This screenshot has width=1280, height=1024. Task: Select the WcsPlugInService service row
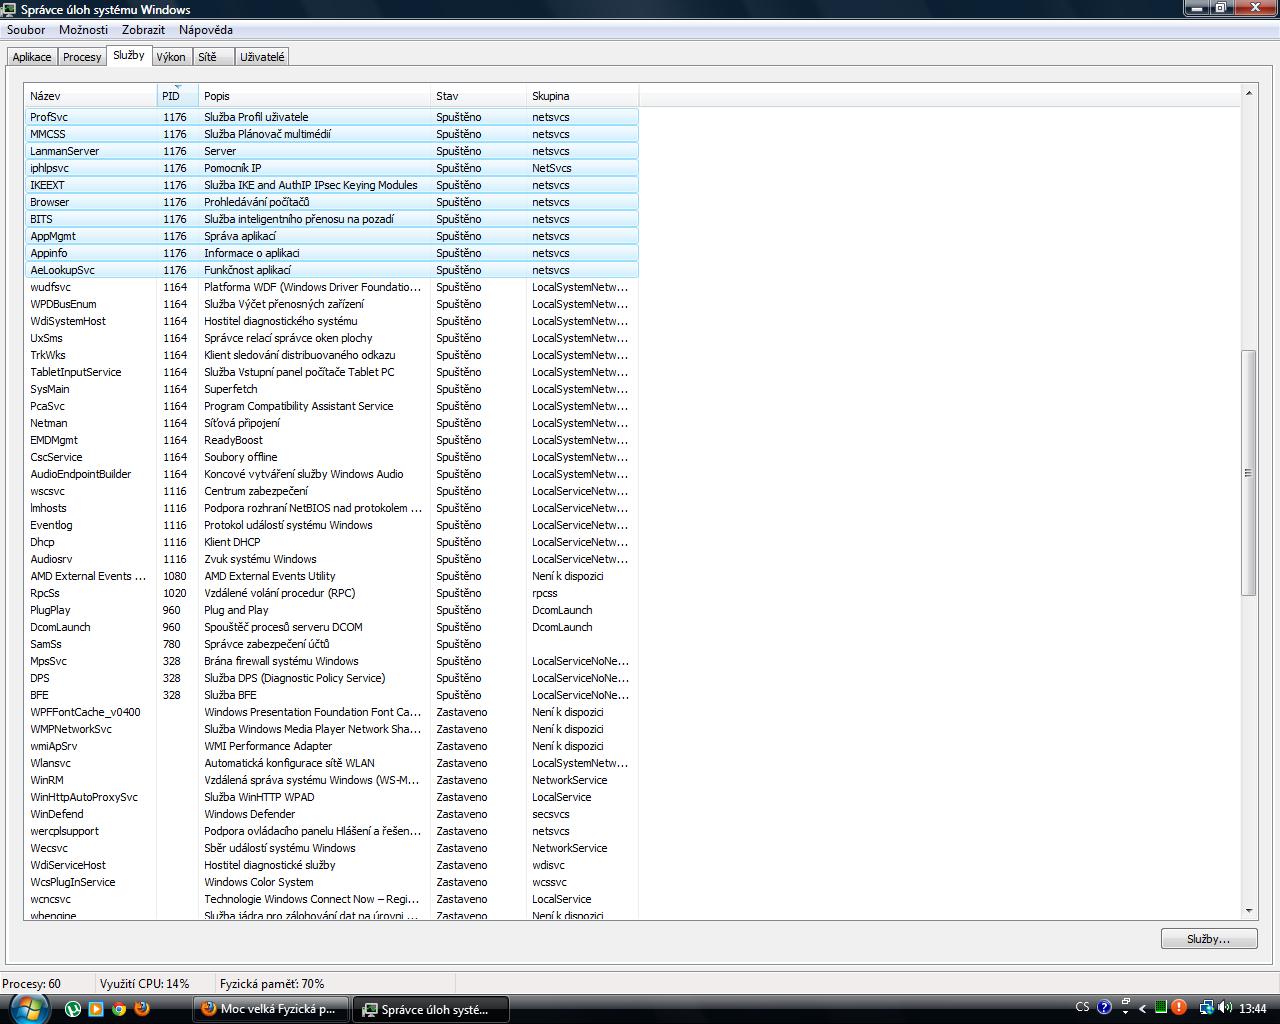pos(331,882)
